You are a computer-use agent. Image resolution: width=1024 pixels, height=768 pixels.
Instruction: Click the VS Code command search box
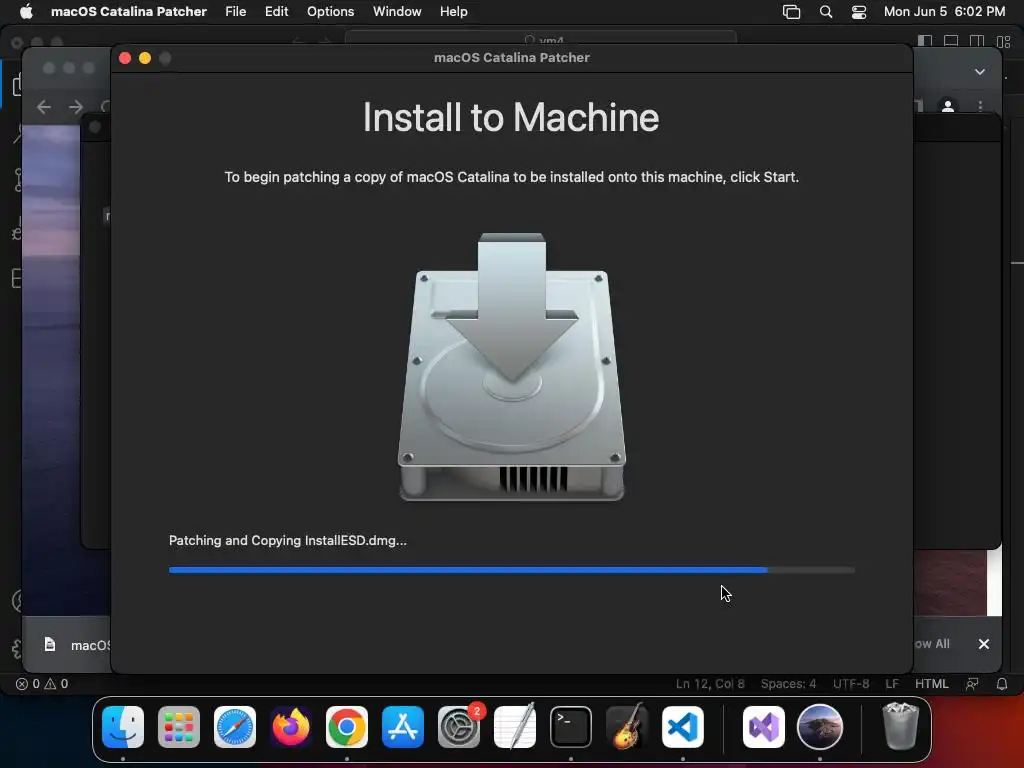(x=541, y=39)
